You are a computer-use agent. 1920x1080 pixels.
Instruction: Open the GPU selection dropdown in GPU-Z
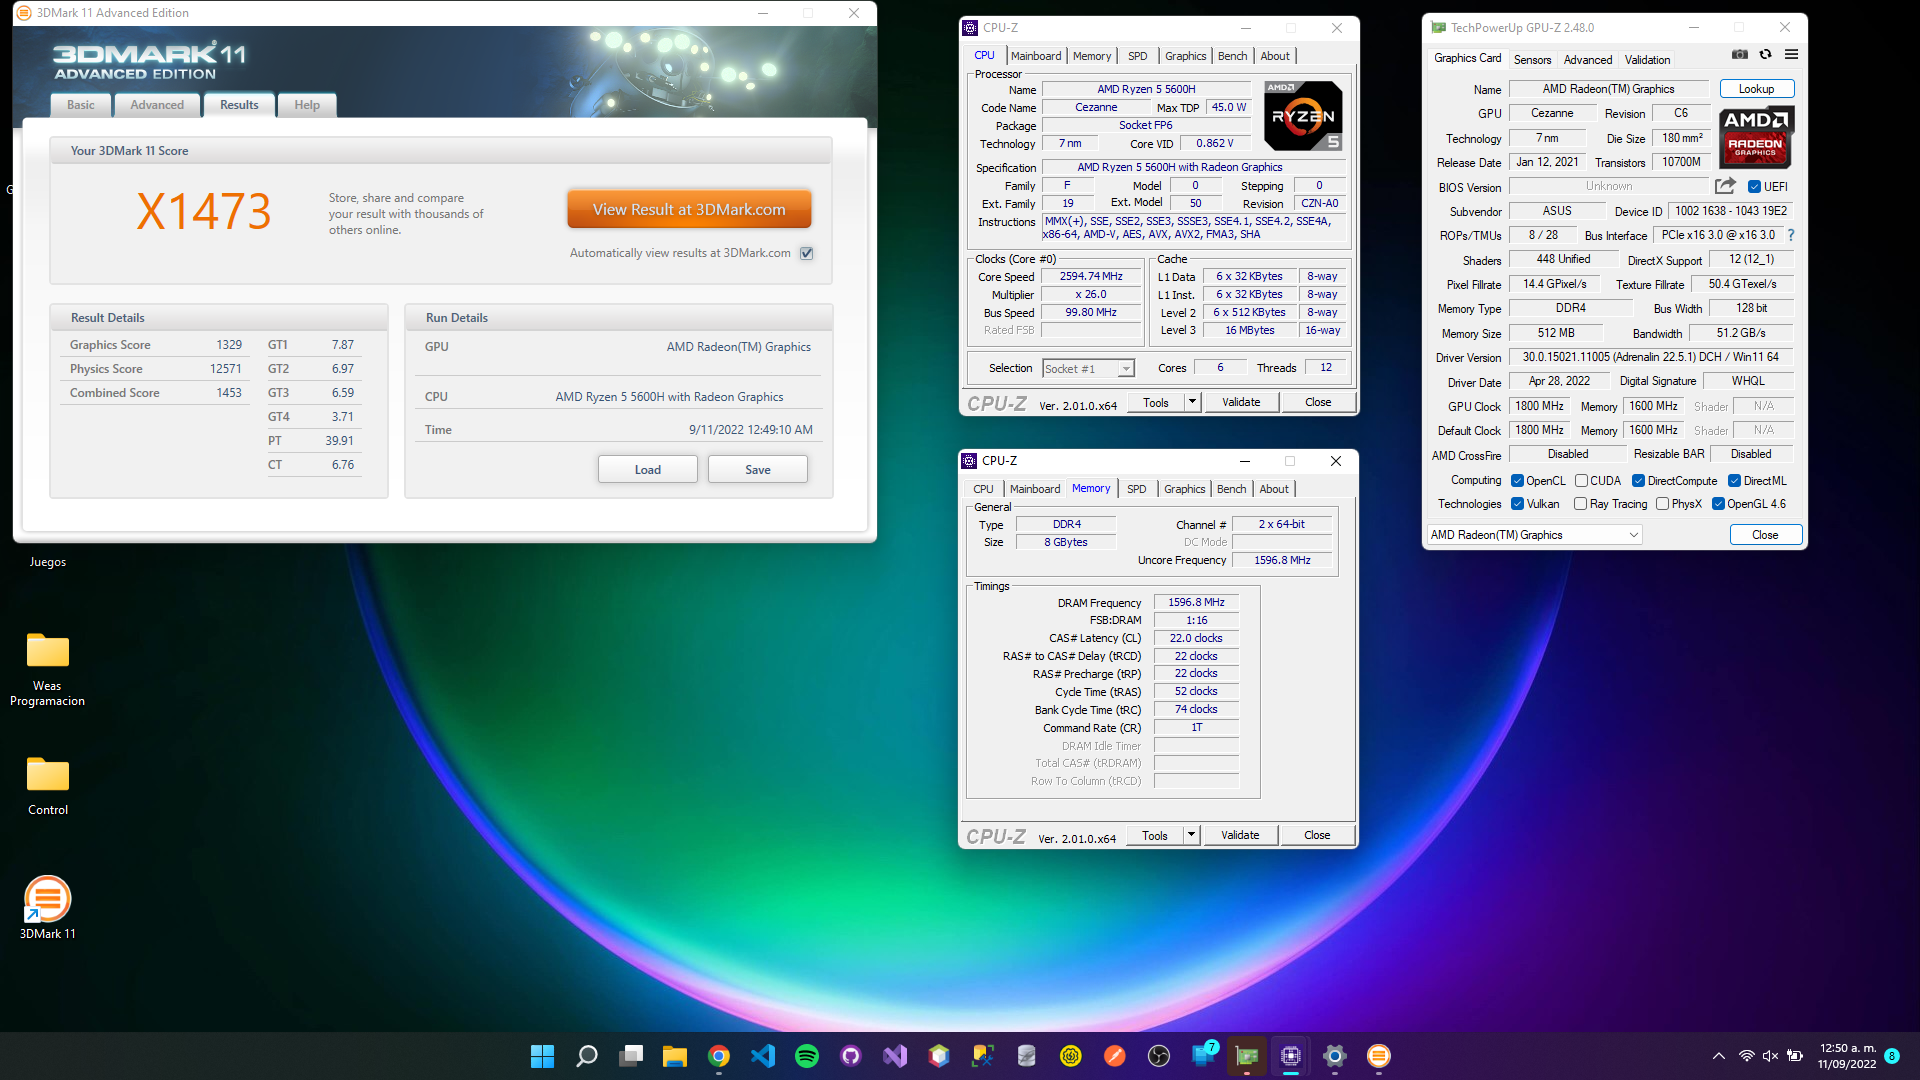point(1535,535)
